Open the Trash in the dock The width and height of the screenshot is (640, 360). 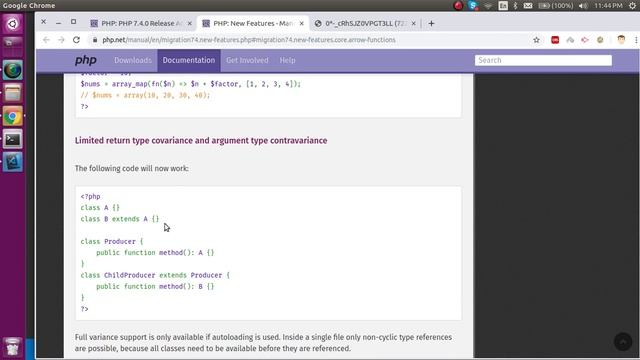[13, 347]
